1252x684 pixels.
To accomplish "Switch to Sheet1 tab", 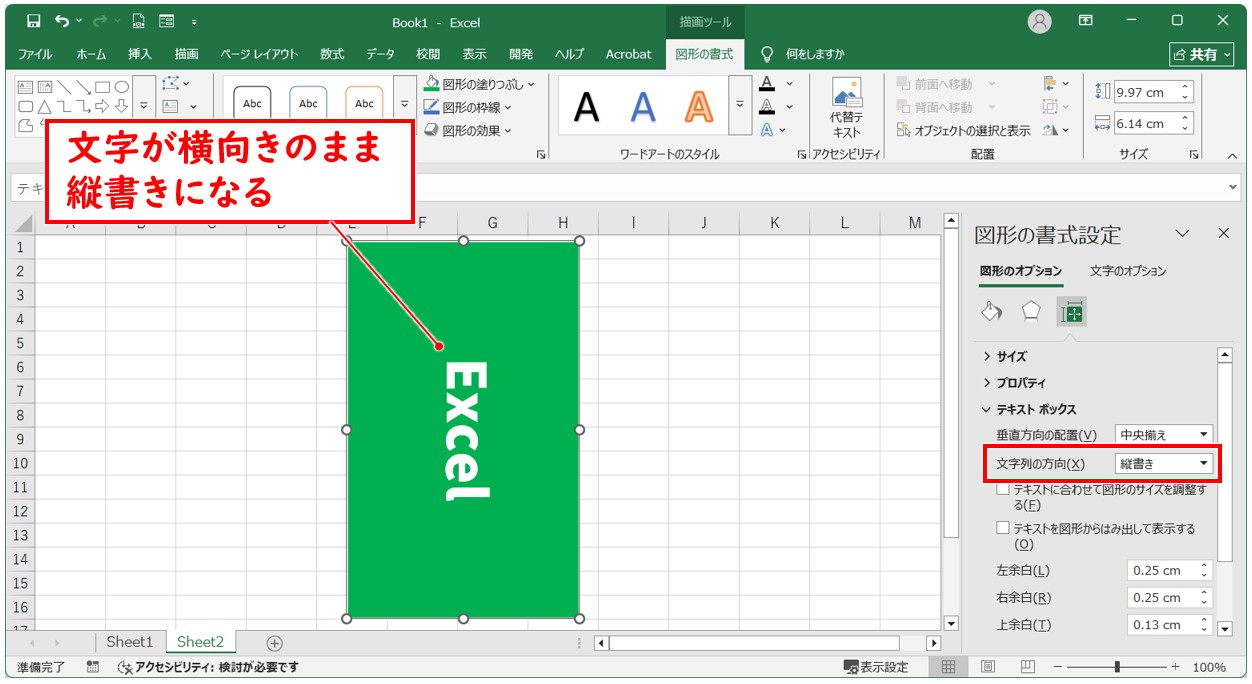I will point(130,642).
